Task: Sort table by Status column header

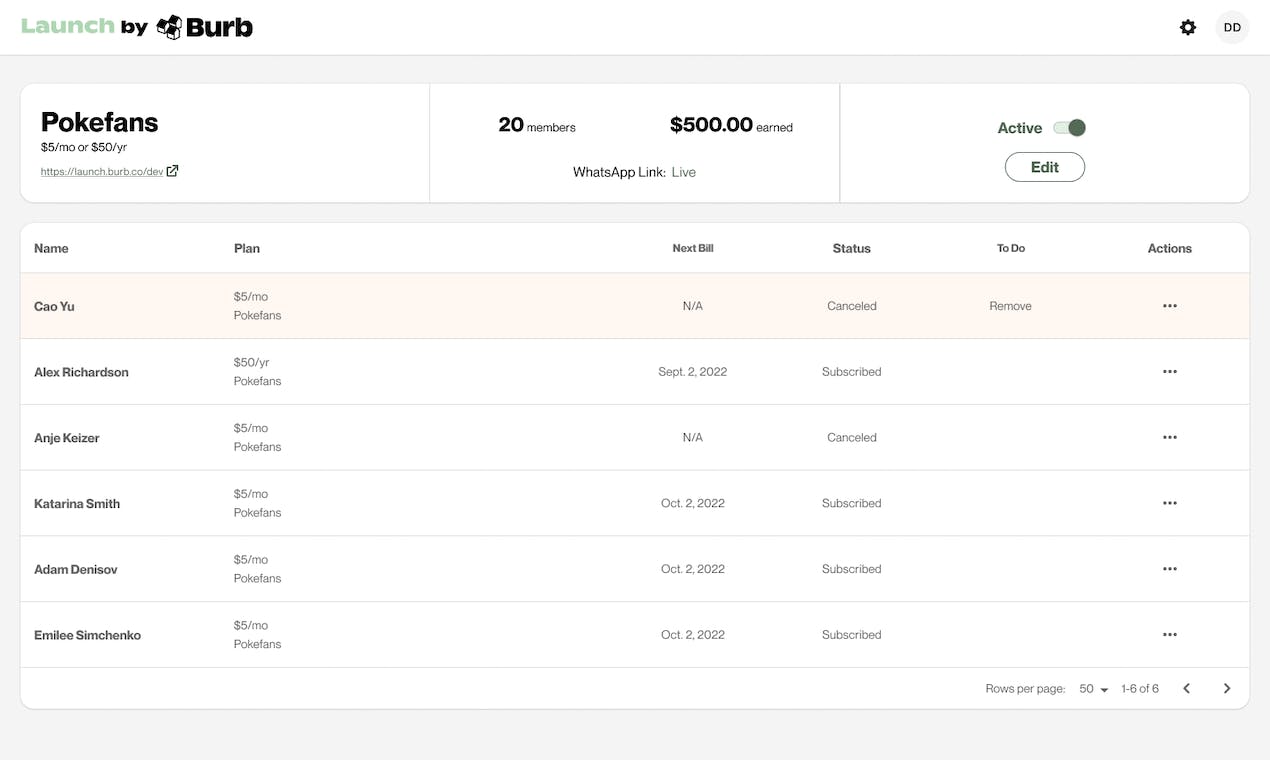Action: tap(852, 248)
